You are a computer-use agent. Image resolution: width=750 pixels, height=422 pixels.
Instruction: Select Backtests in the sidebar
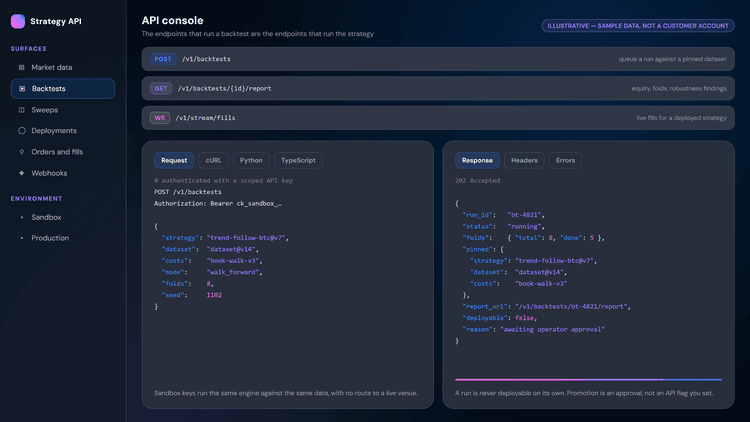[x=63, y=89]
